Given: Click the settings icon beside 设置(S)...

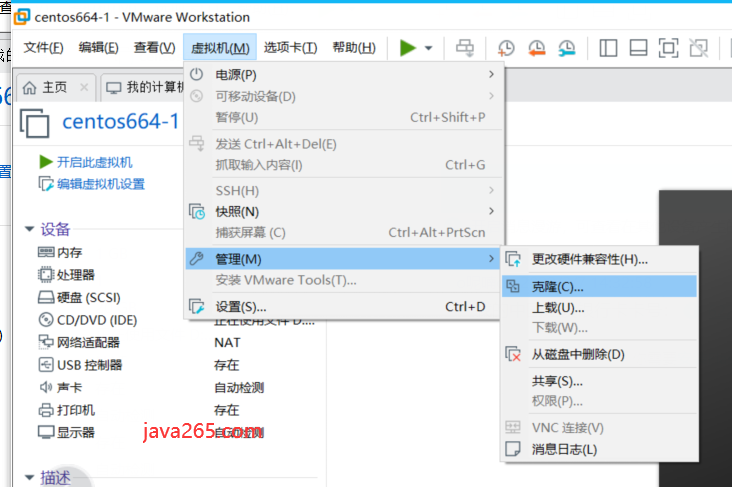Looking at the screenshot, I should [x=197, y=306].
